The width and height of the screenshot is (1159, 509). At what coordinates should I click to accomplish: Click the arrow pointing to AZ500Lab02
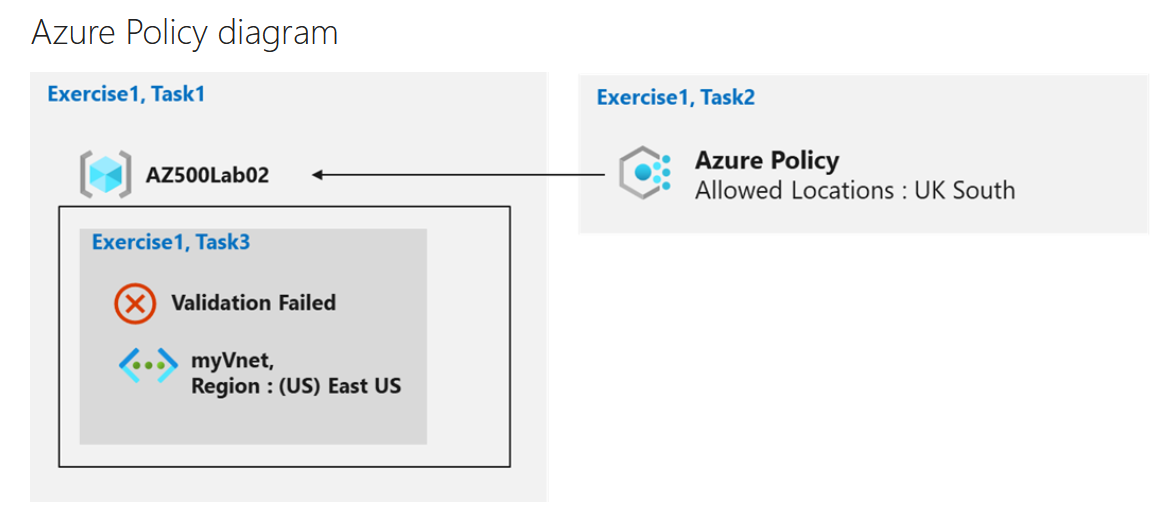click(x=458, y=176)
